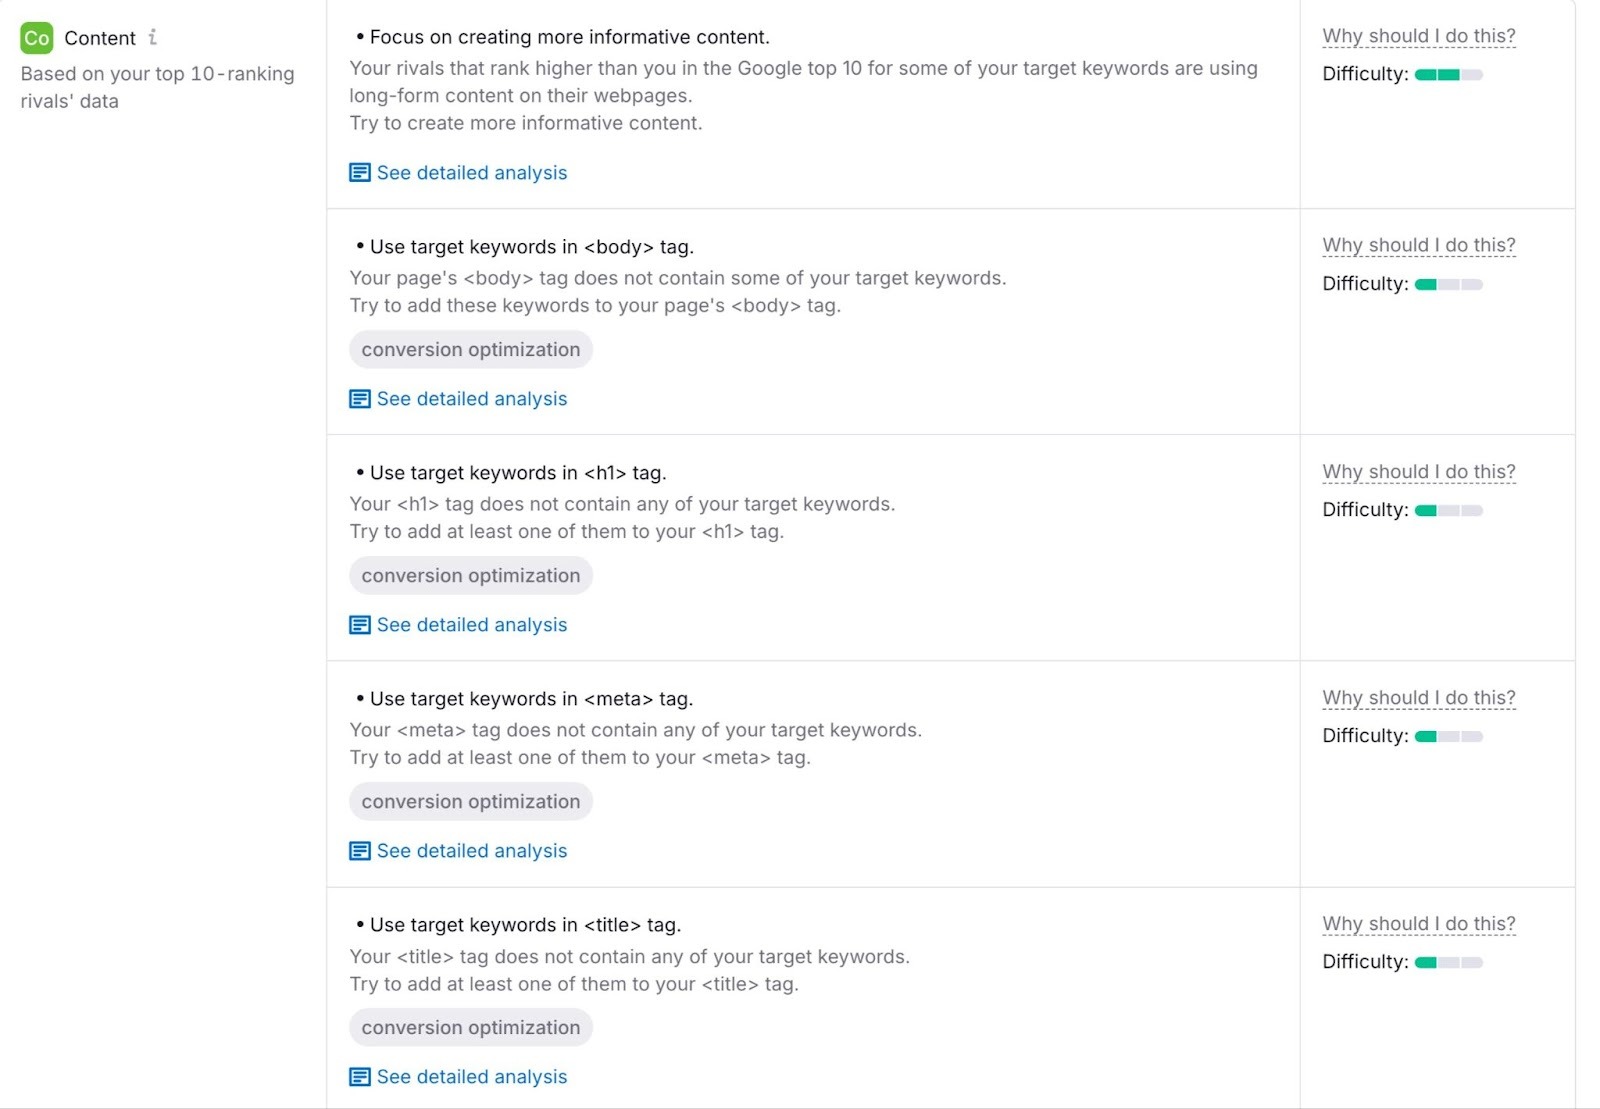Expand "Why should I do this?" for informative content

pos(1418,35)
